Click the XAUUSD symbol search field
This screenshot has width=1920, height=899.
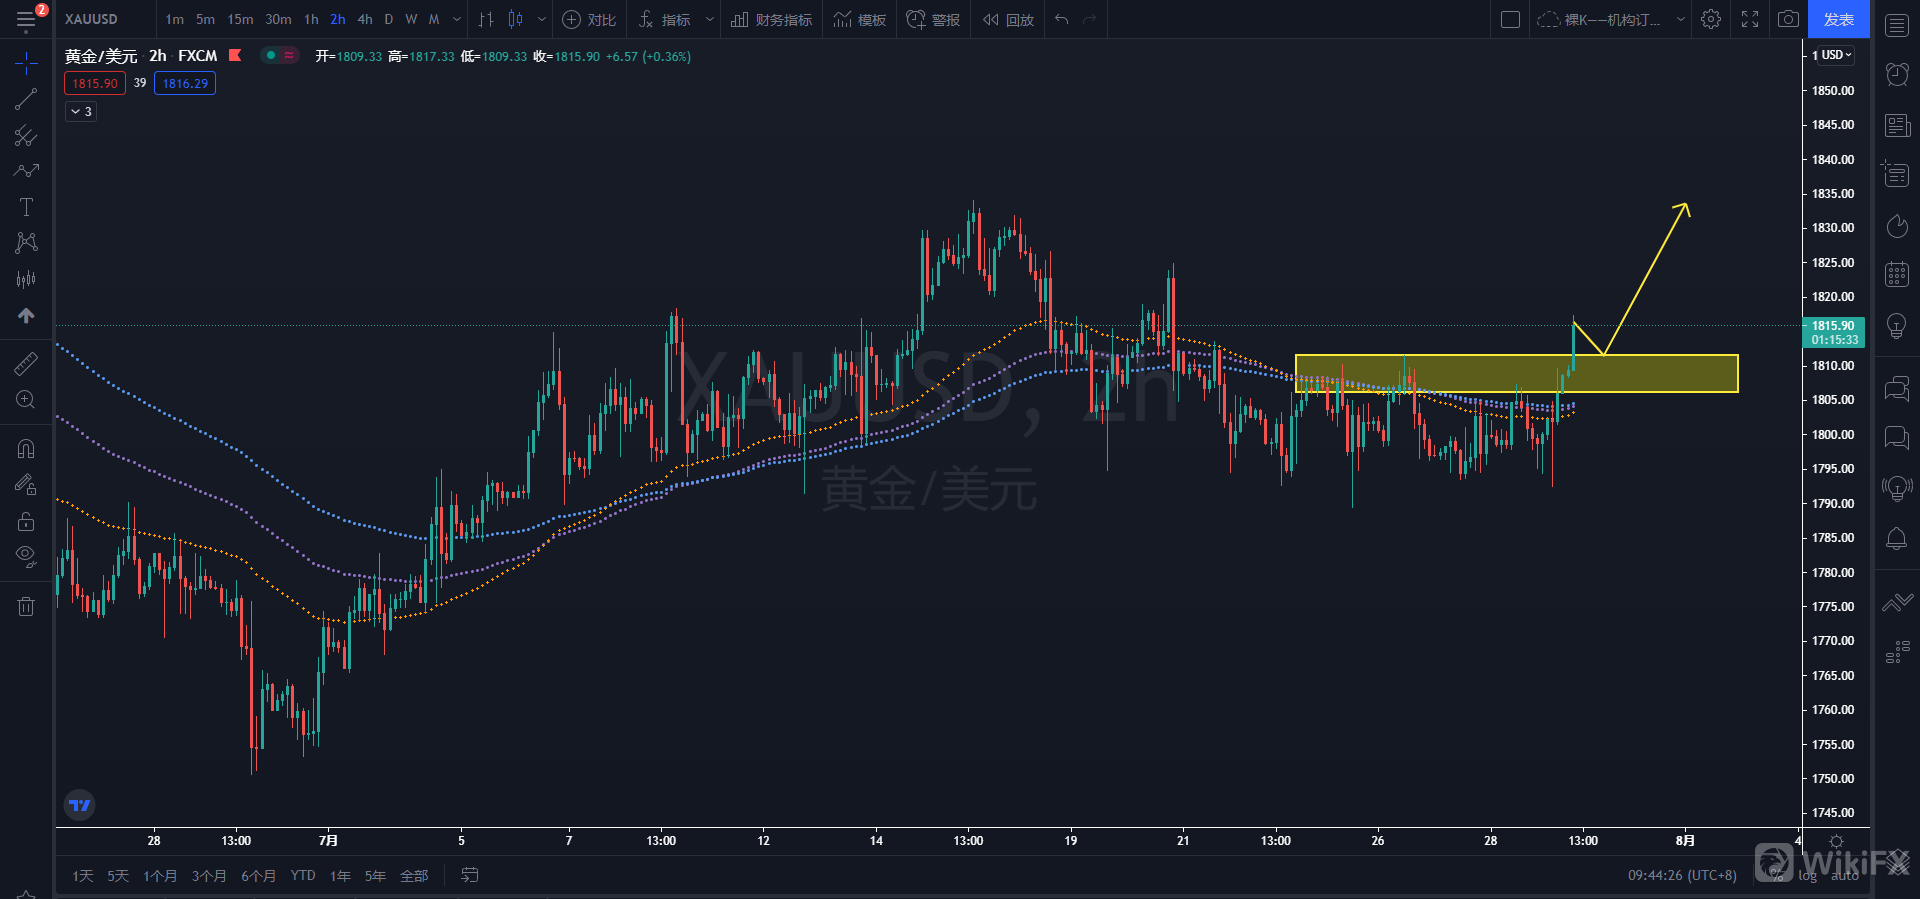92,19
